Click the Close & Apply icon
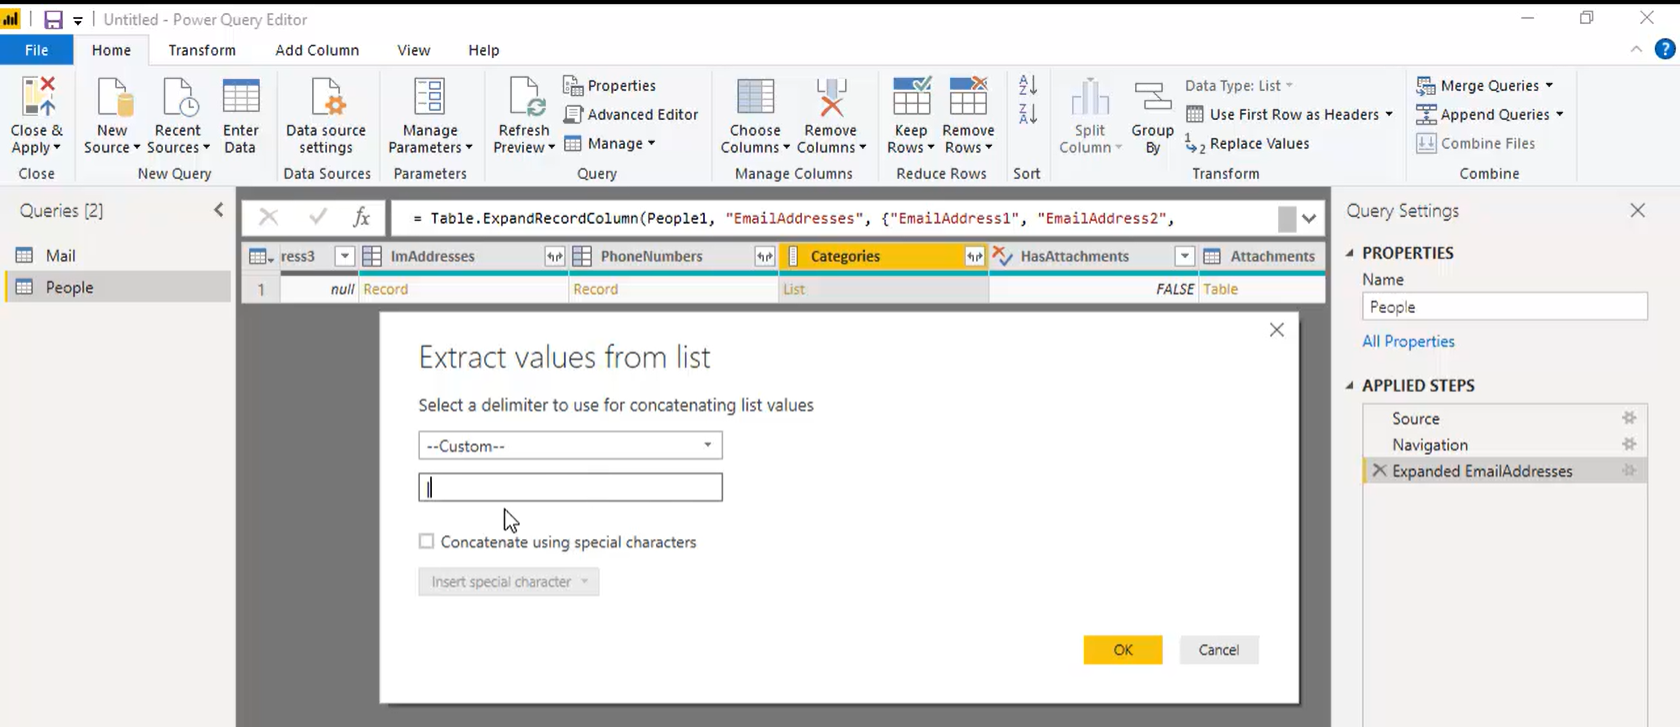The height and width of the screenshot is (727, 1680). tap(37, 98)
